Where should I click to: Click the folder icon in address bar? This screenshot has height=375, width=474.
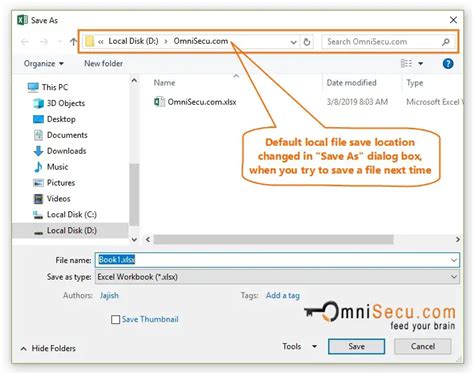tap(89, 41)
